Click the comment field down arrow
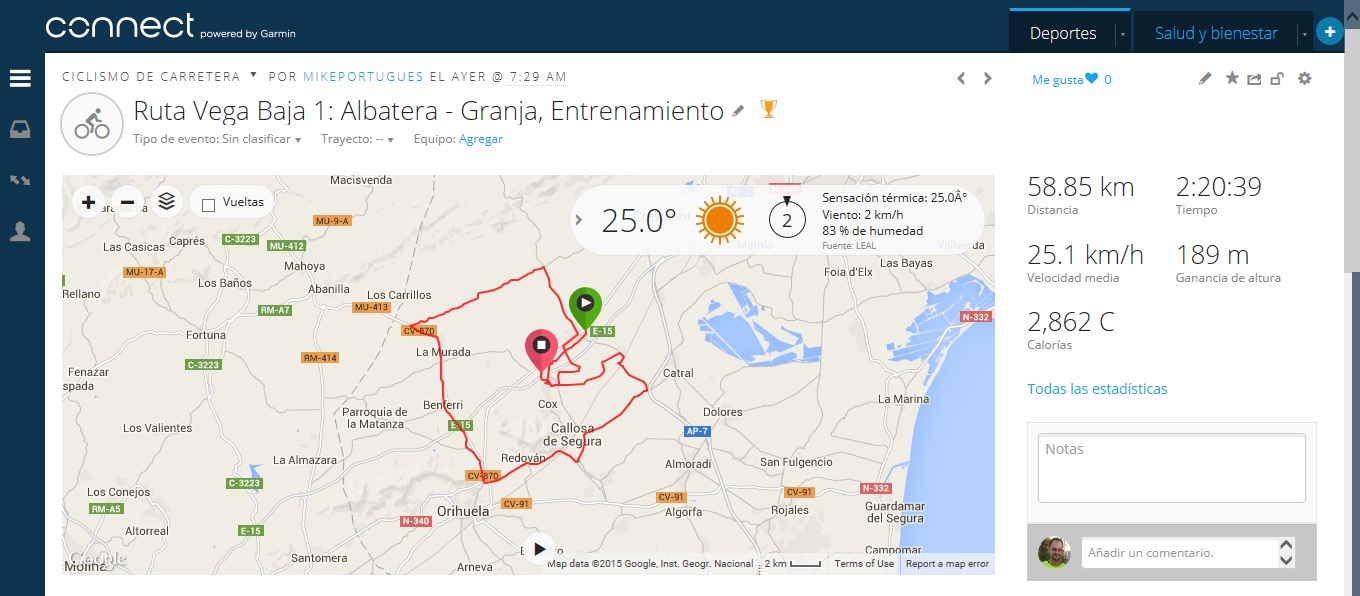Viewport: 1360px width, 596px height. tap(1286, 560)
